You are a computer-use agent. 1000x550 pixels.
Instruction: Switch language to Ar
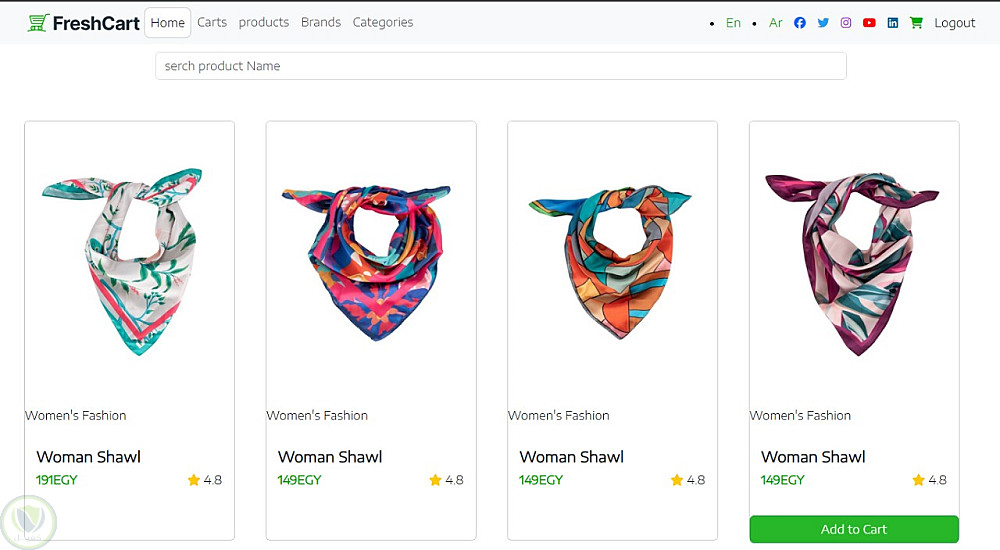click(776, 23)
